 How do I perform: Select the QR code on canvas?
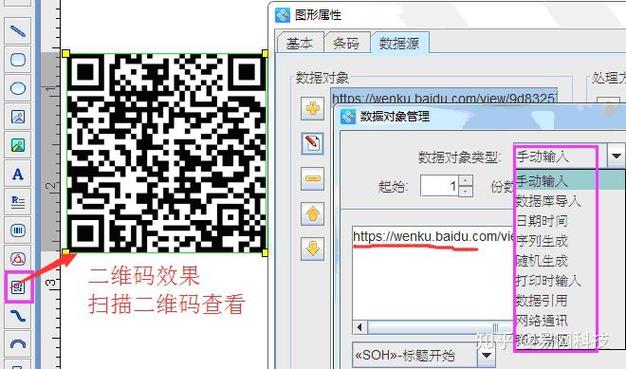click(166, 153)
